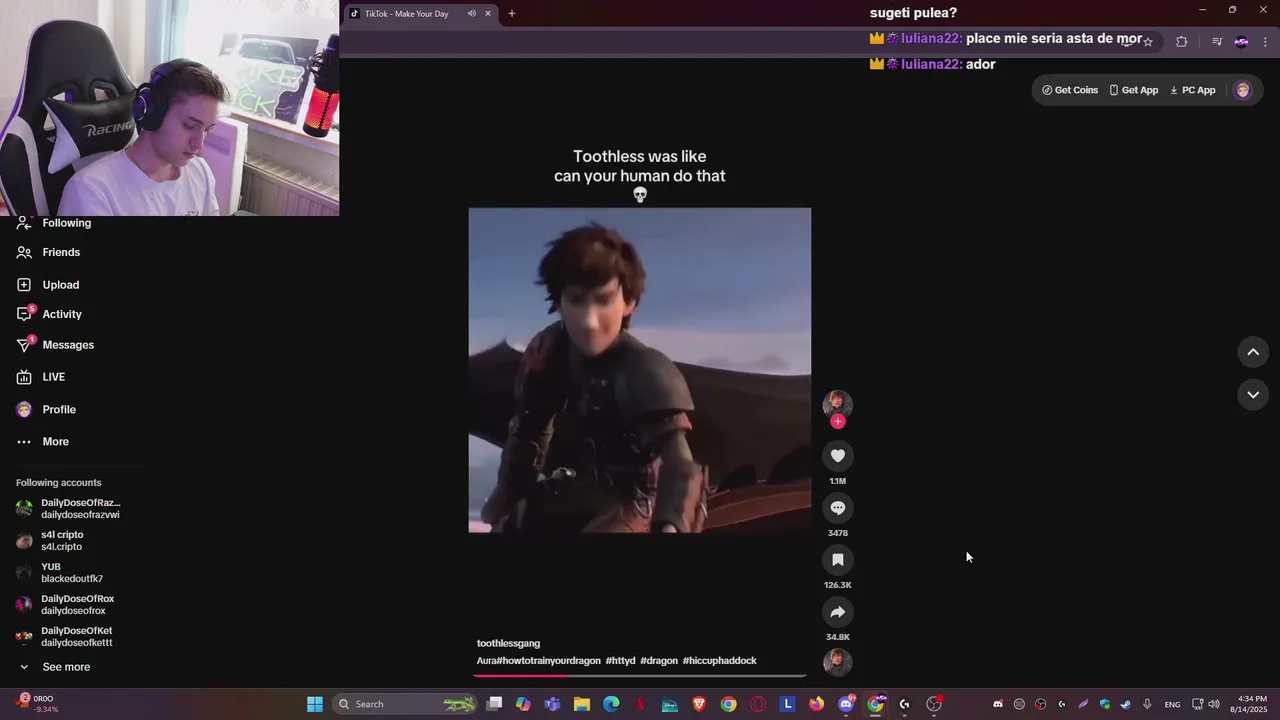Open Discord with notification badge in taskbar
The height and width of the screenshot is (720, 1280).
[x=846, y=704]
